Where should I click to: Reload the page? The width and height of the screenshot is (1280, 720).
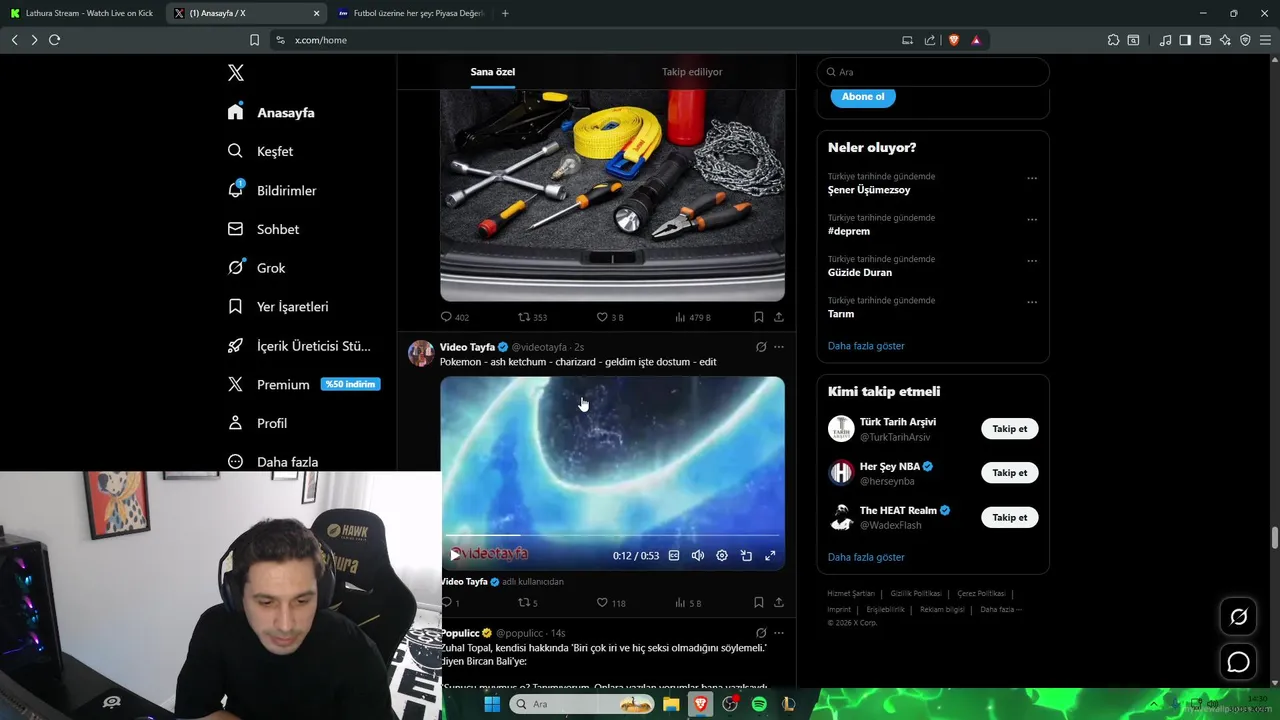coord(54,40)
